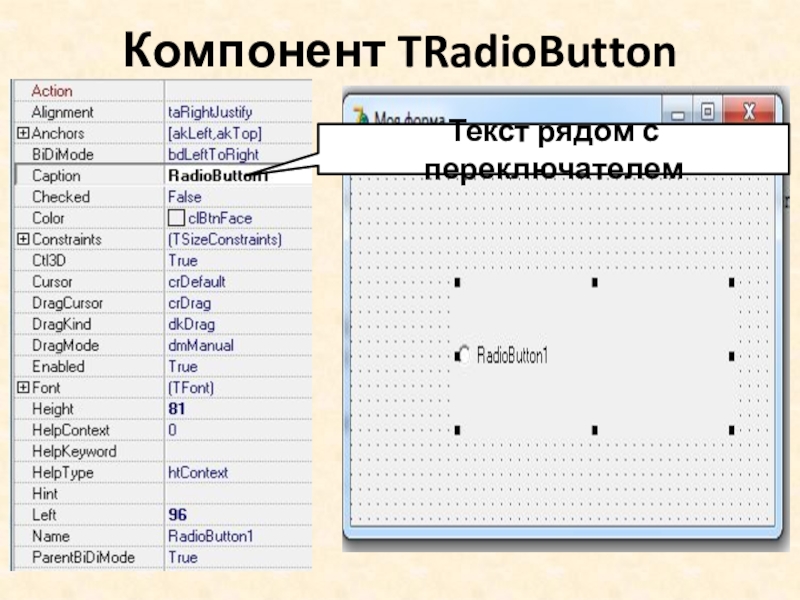Select the Alignment property name
Image resolution: width=800 pixels, height=600 pixels.
[63, 112]
